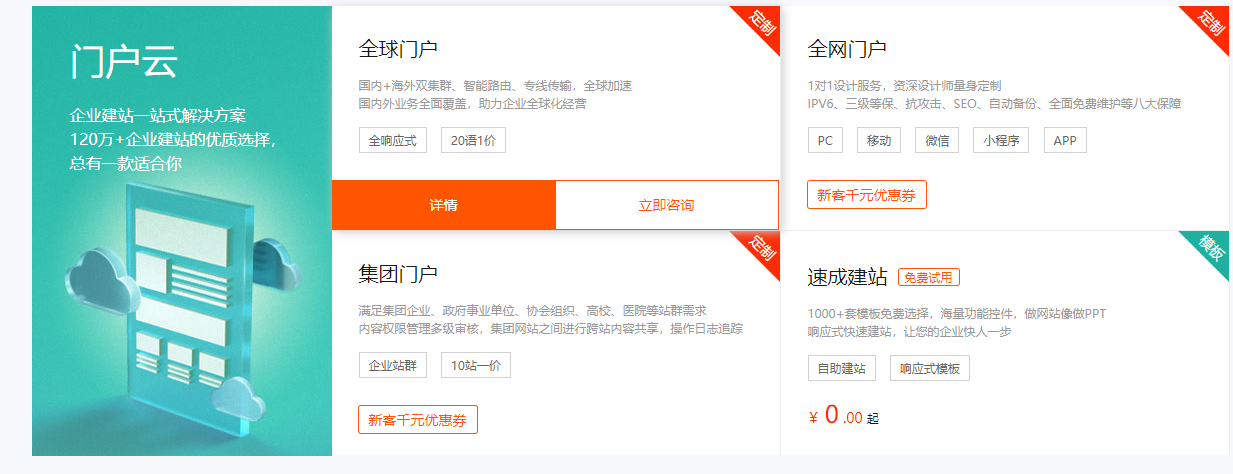The image size is (1233, 474).
Task: Open the 集团门户 card title
Action: coord(398,274)
